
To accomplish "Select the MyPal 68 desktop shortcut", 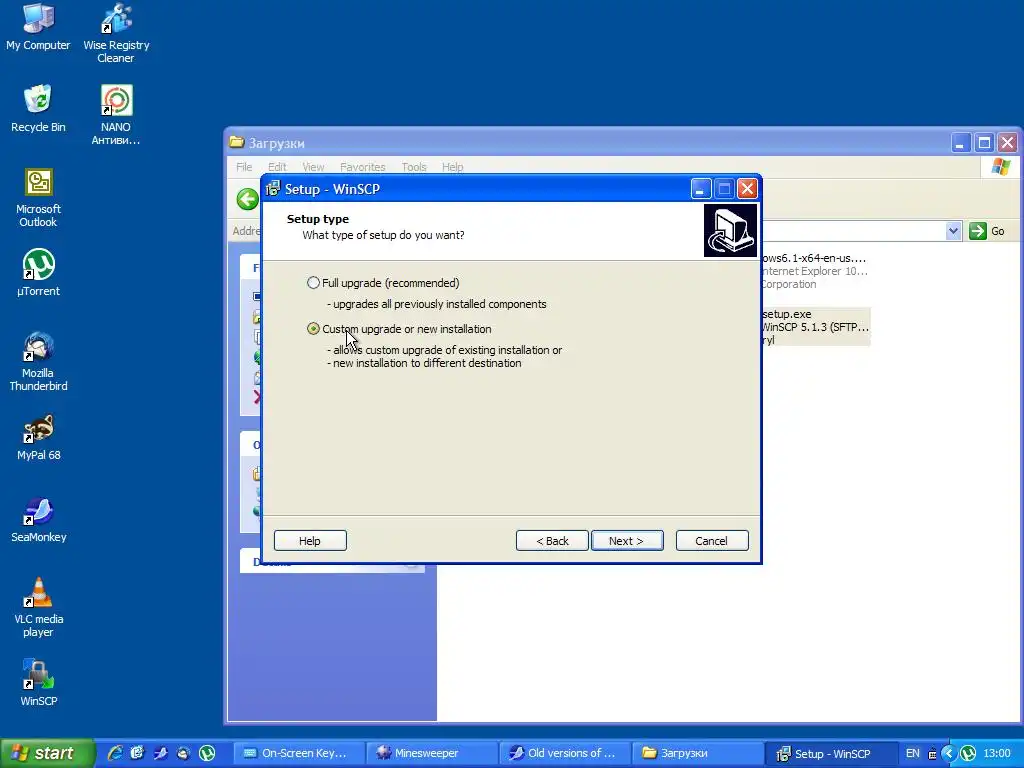I will (38, 438).
